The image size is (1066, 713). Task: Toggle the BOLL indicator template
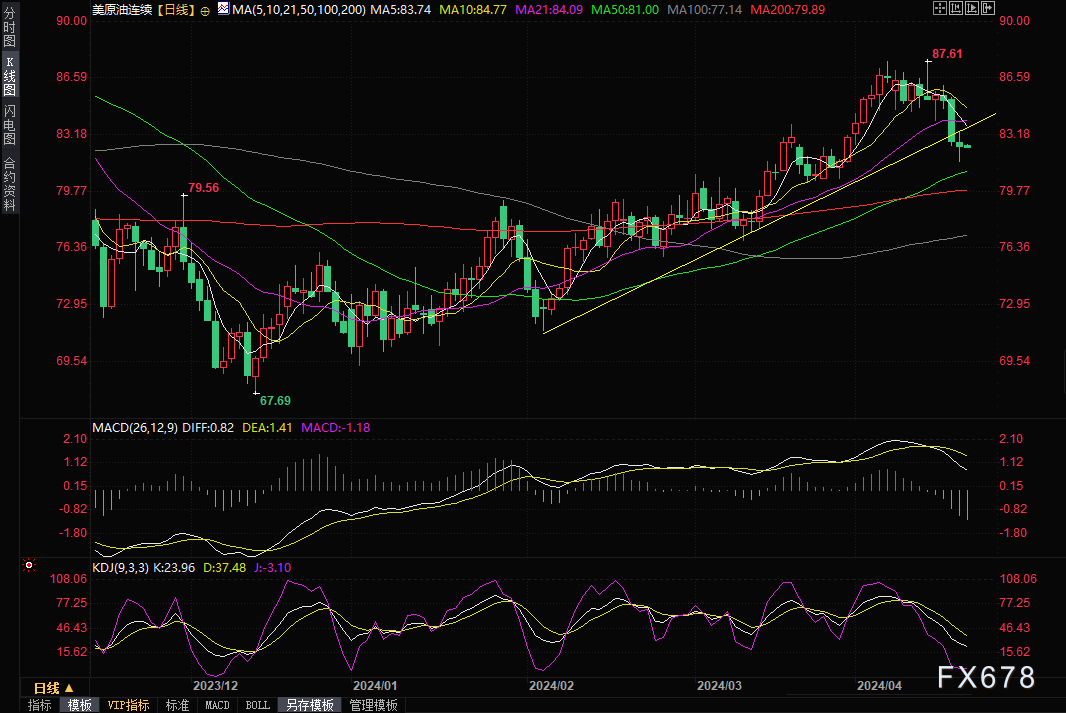257,705
